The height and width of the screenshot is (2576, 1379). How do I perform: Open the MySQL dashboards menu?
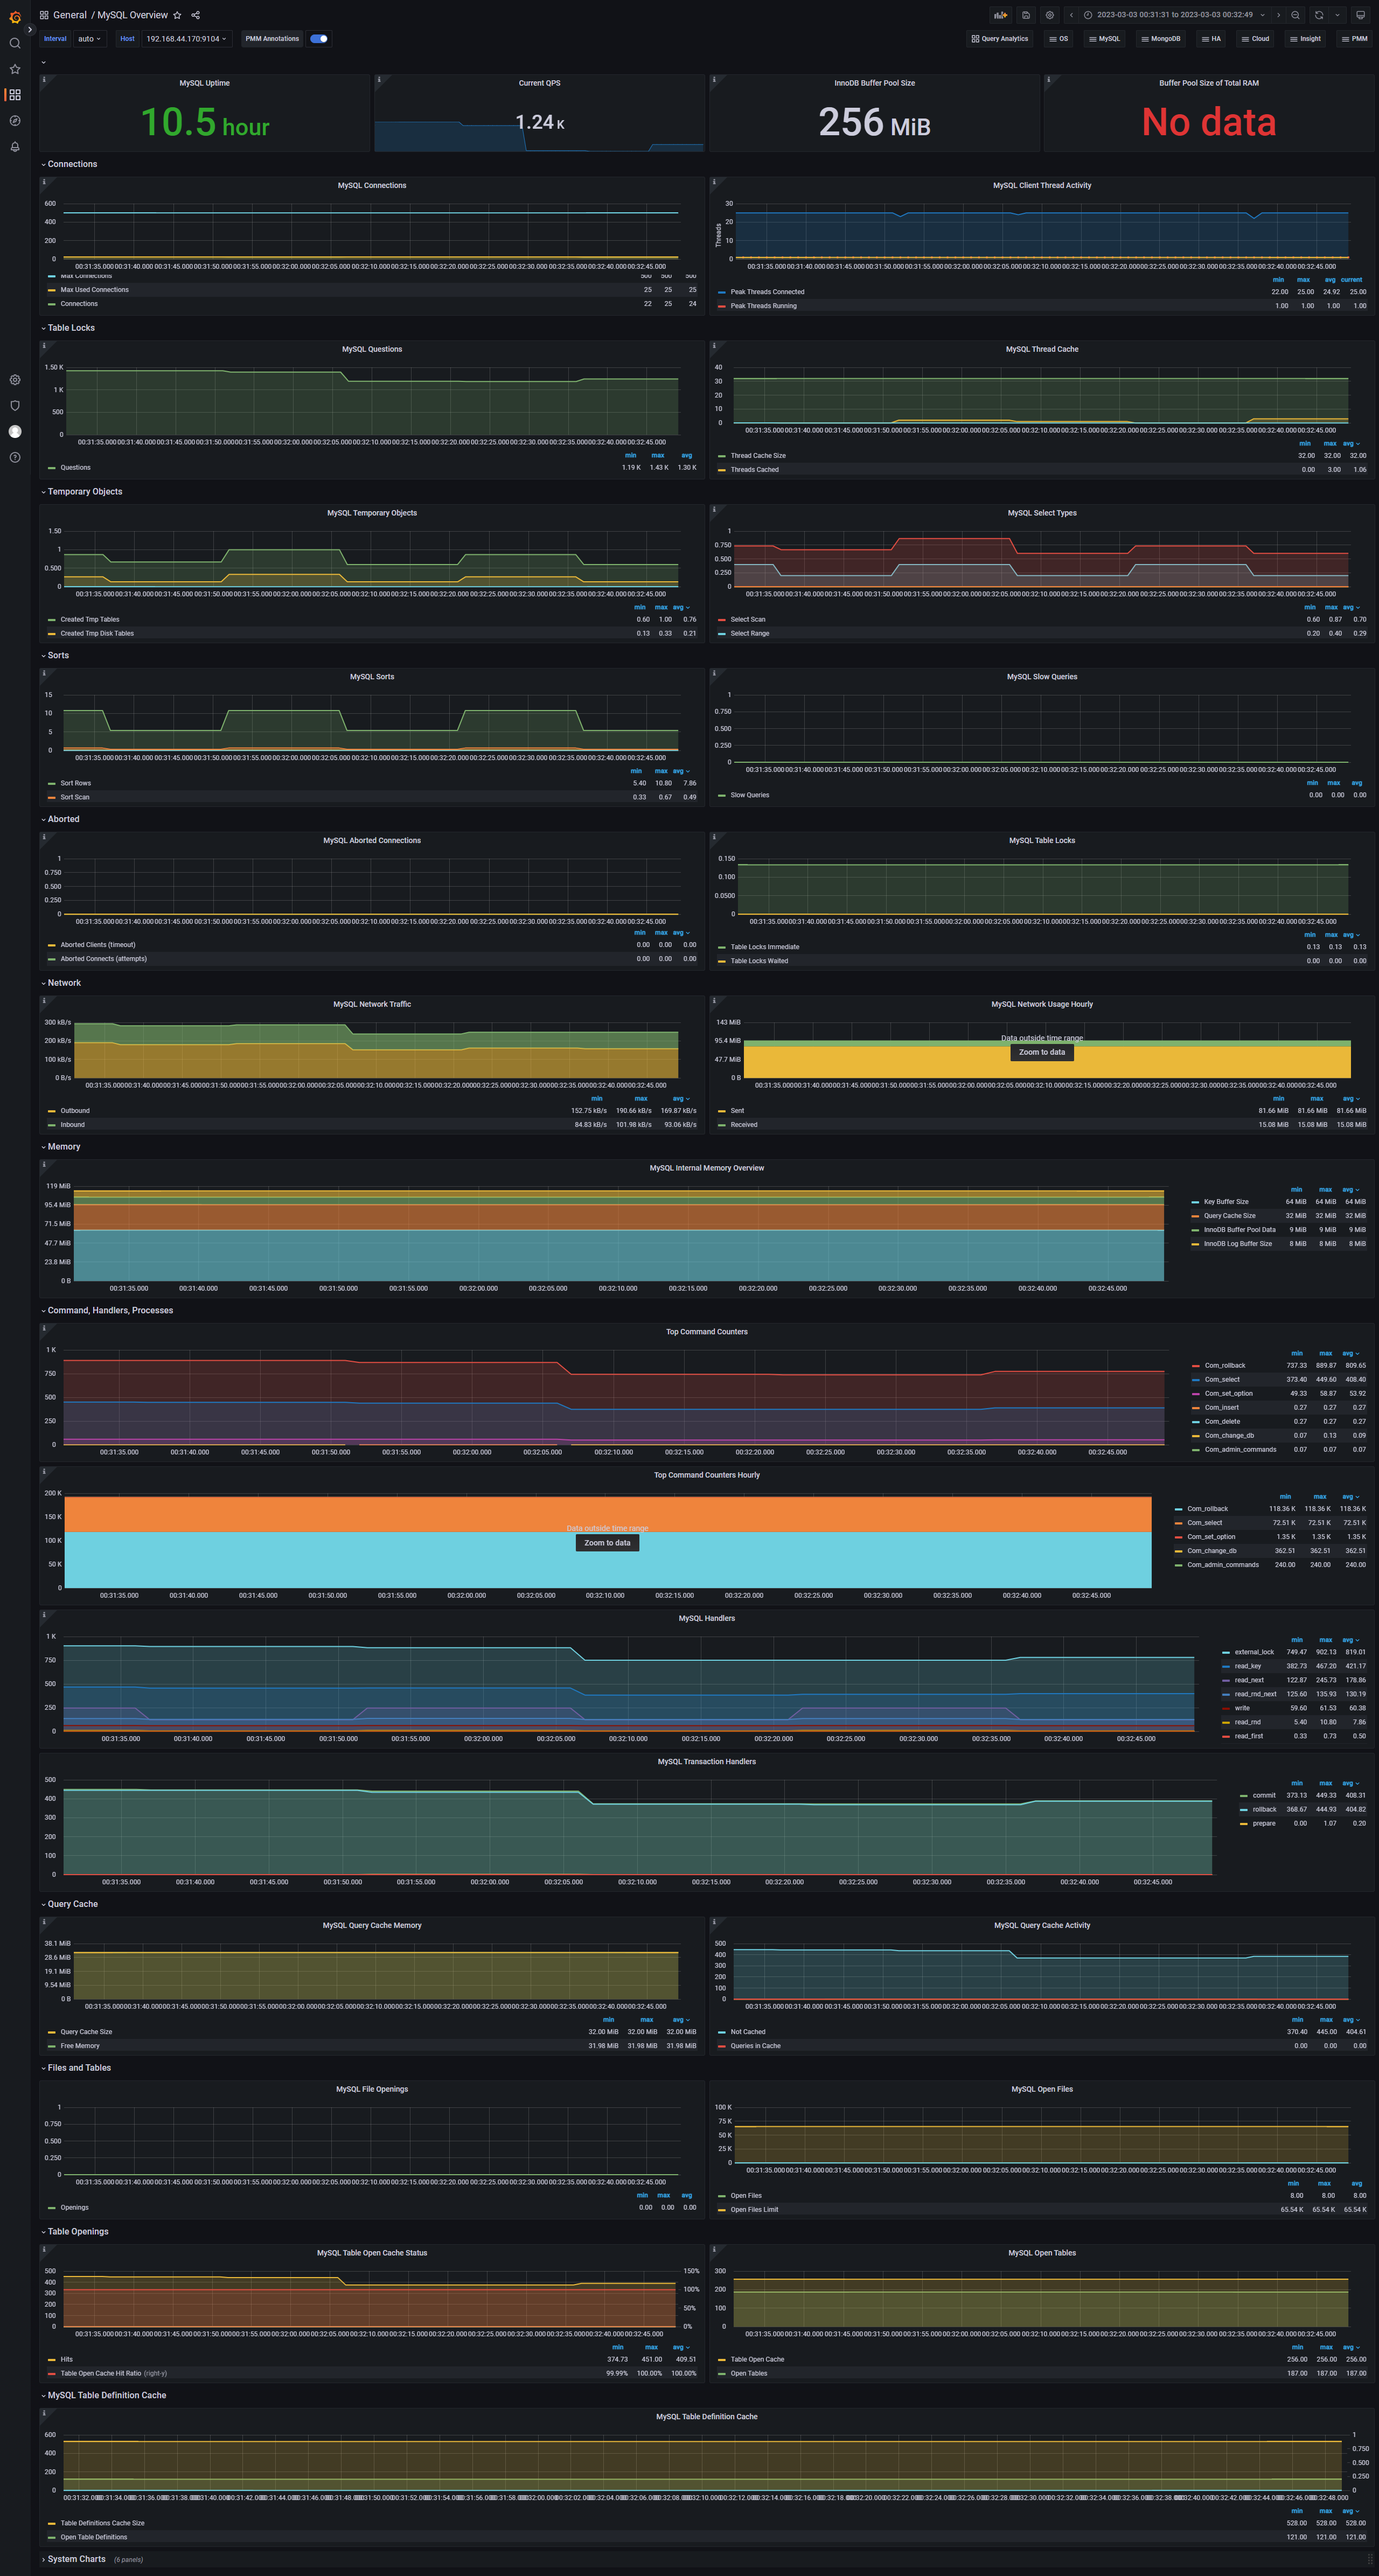pyautogui.click(x=1104, y=39)
